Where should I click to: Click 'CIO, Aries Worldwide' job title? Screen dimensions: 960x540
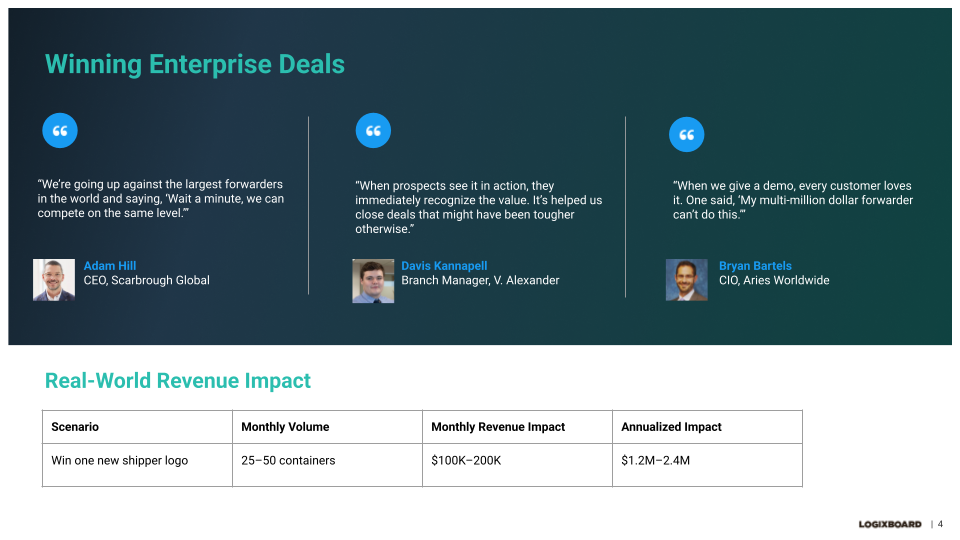pos(774,280)
